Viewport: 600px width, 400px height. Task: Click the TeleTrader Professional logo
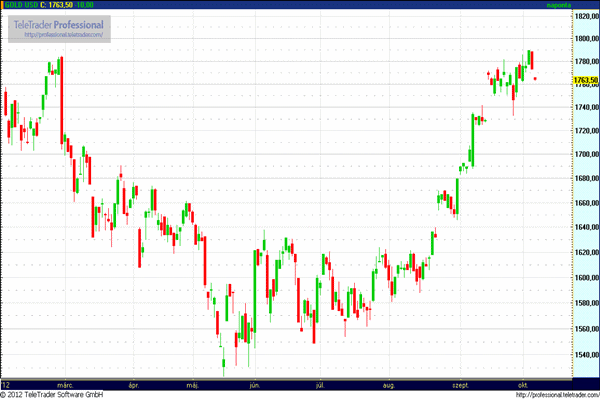pos(57,25)
